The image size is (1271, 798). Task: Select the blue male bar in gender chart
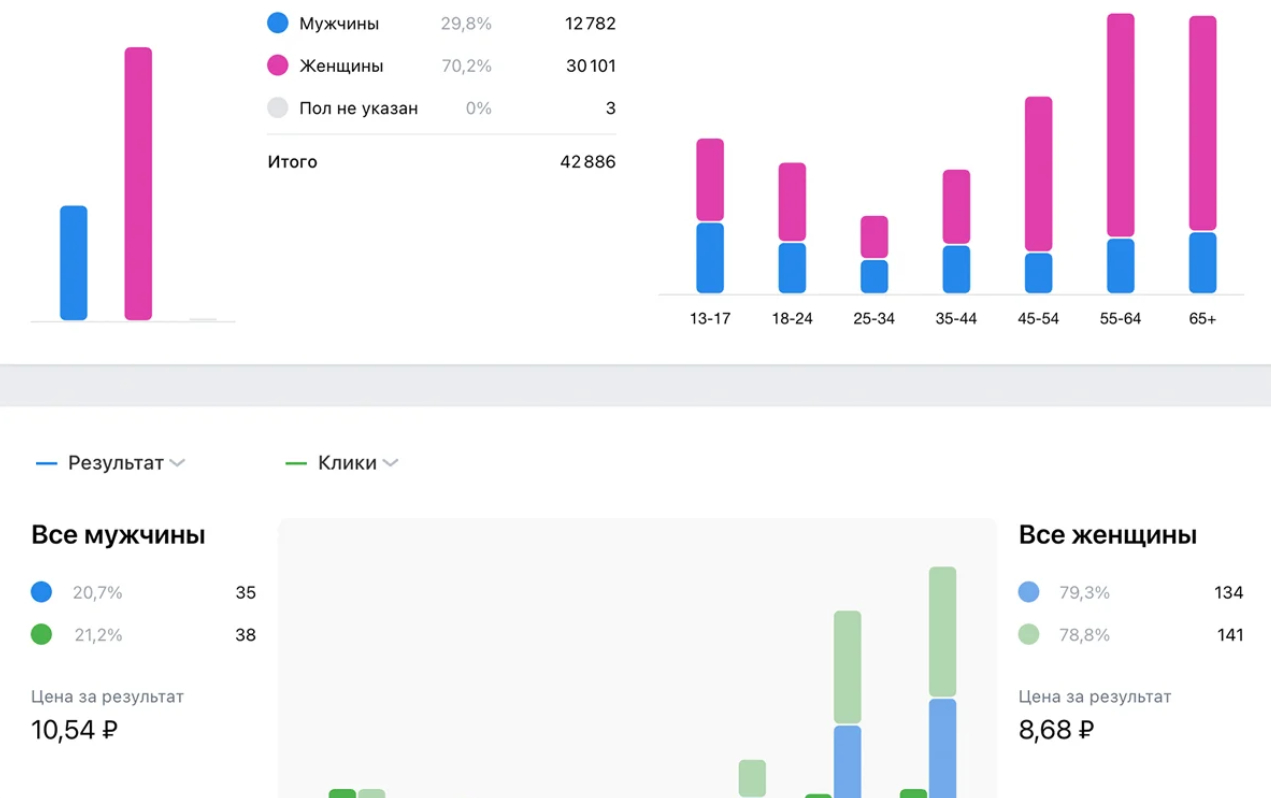(74, 263)
